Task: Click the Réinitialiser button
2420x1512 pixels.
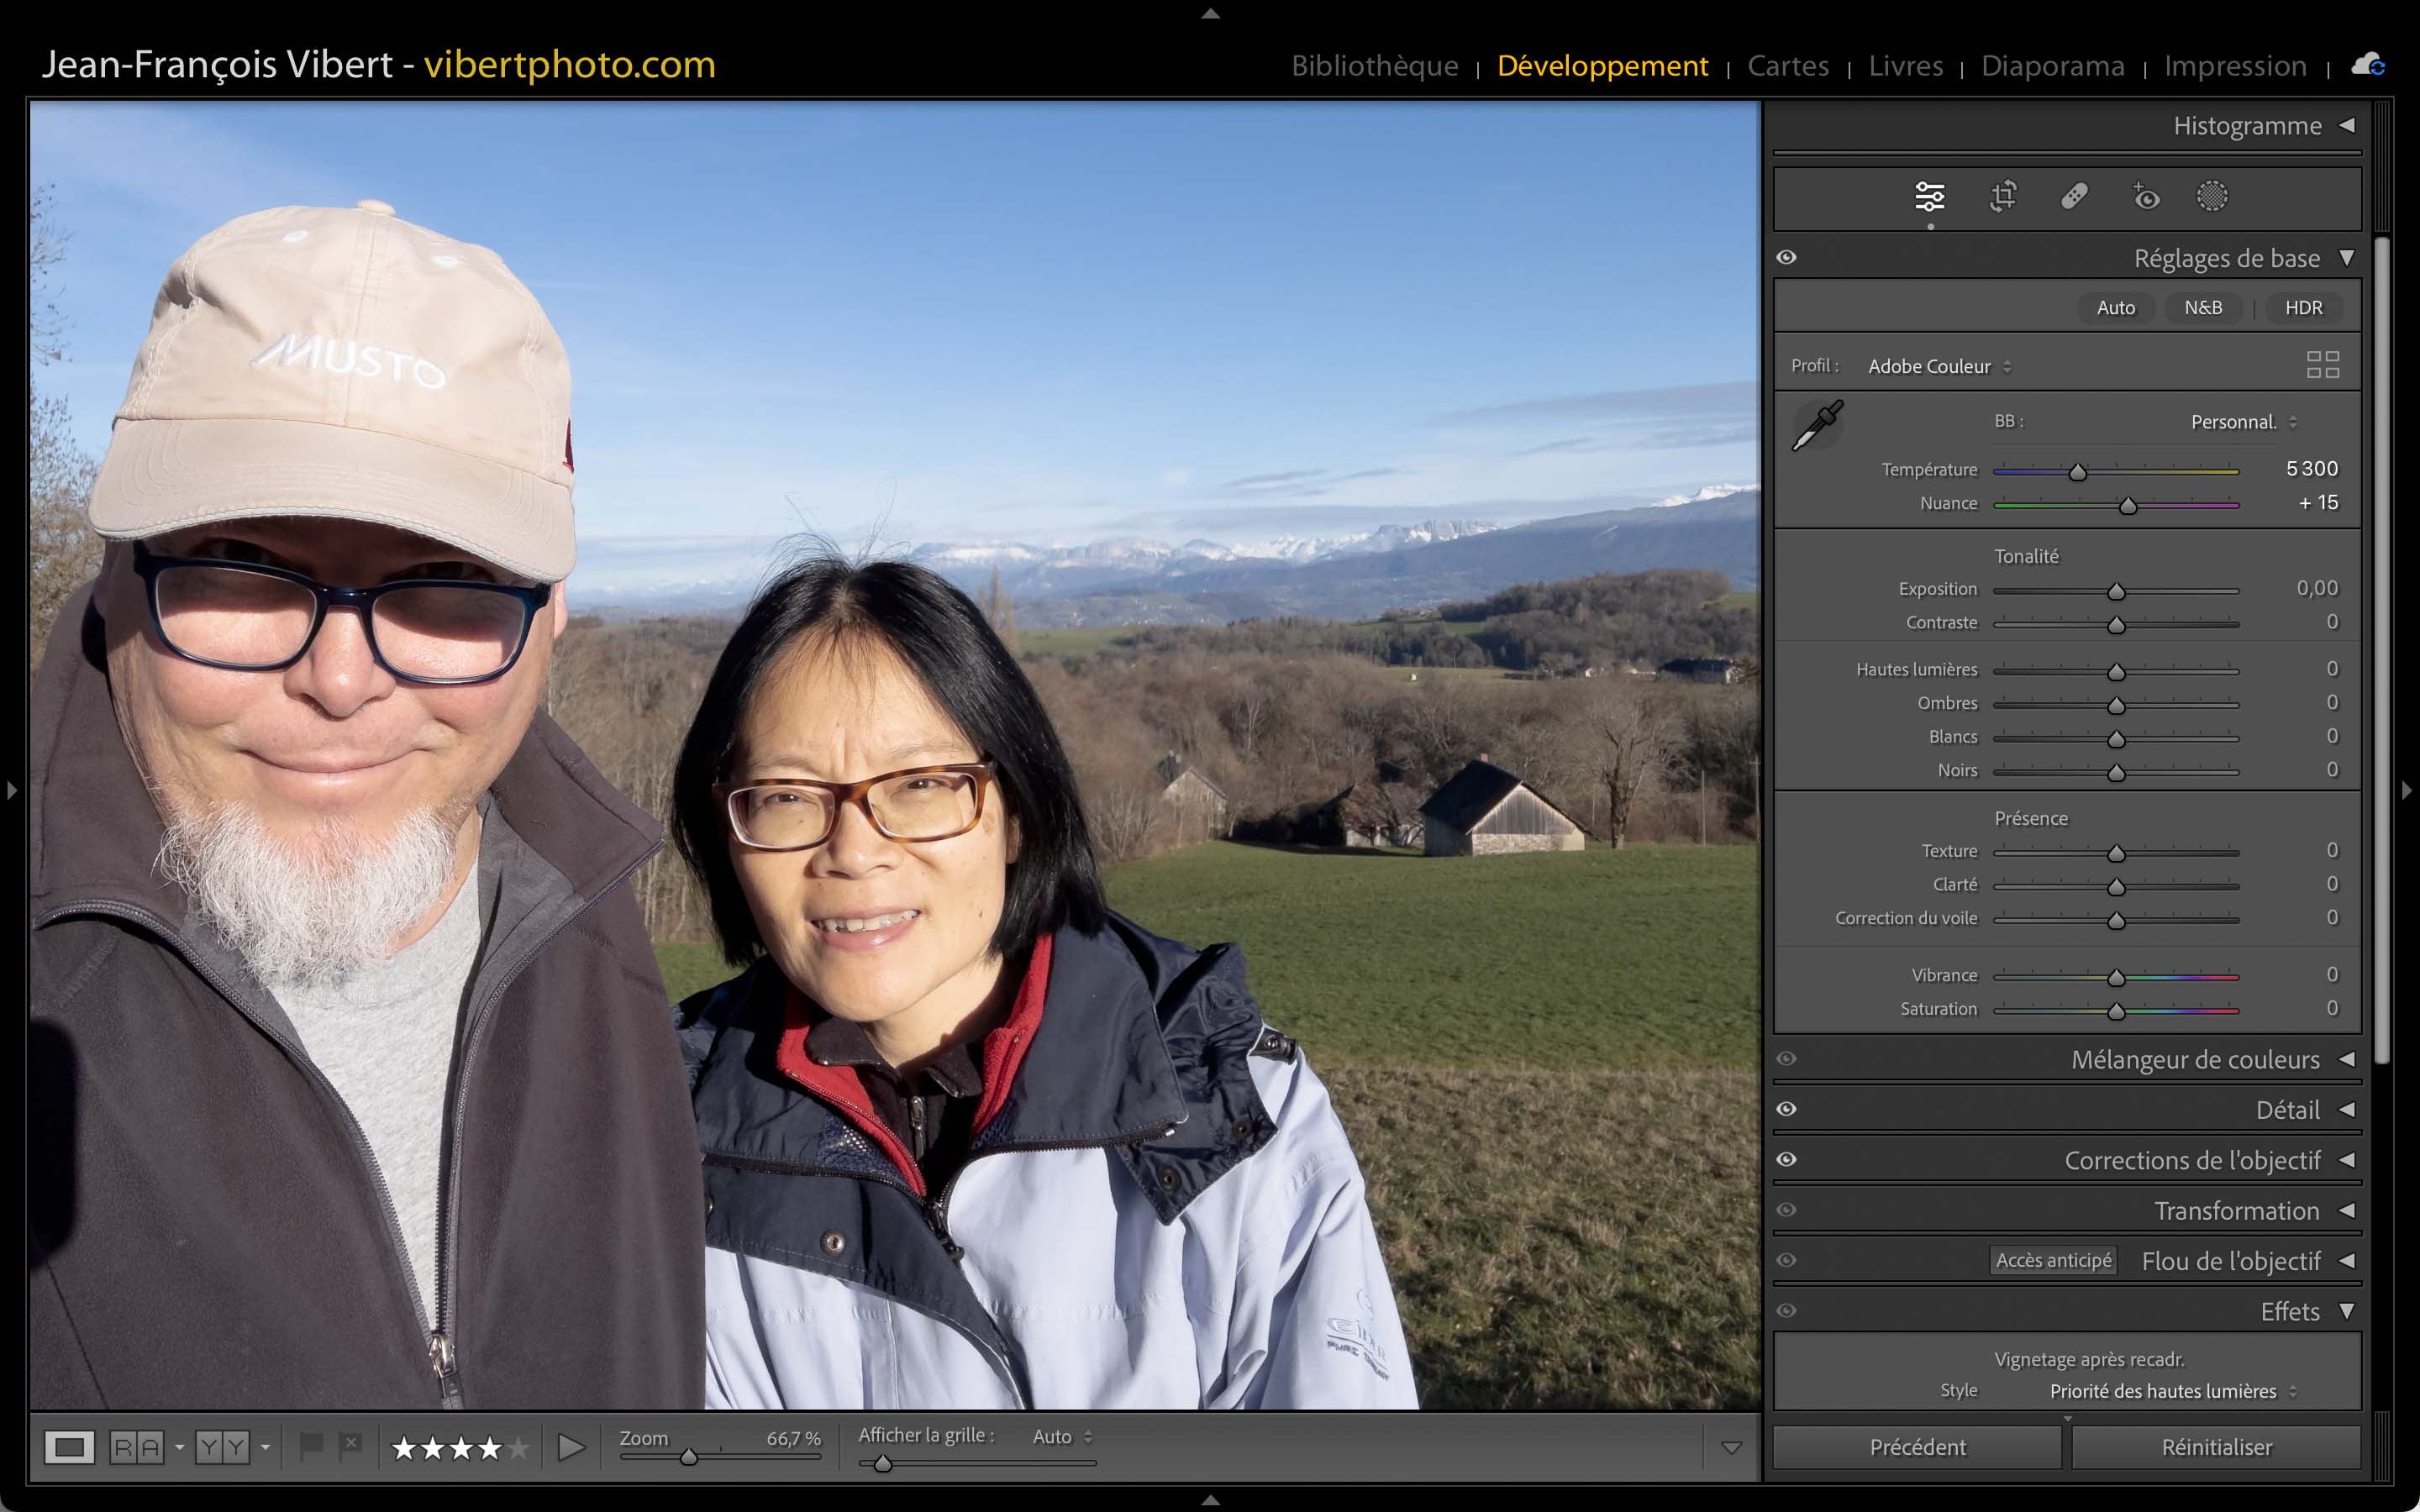Action: [x=2216, y=1447]
